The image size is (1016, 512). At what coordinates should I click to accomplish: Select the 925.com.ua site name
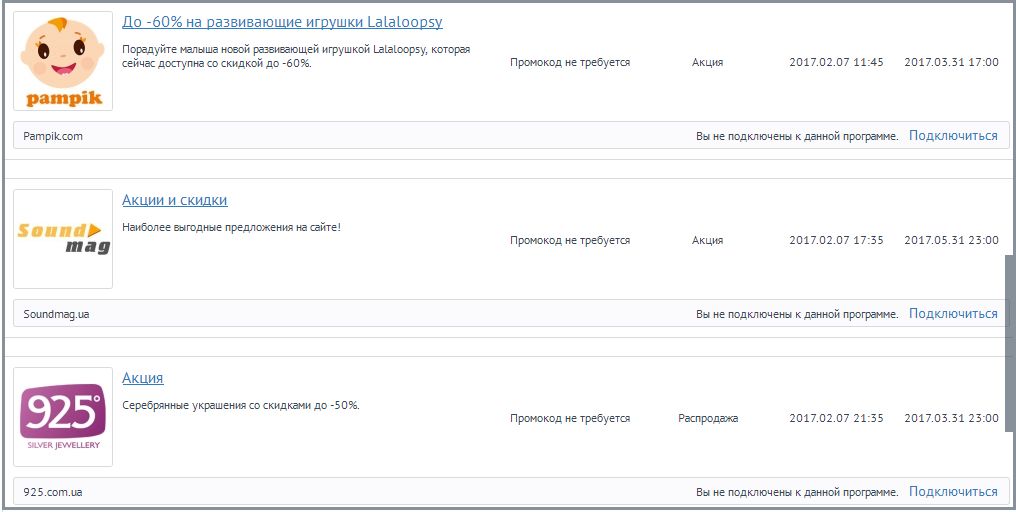(53, 492)
